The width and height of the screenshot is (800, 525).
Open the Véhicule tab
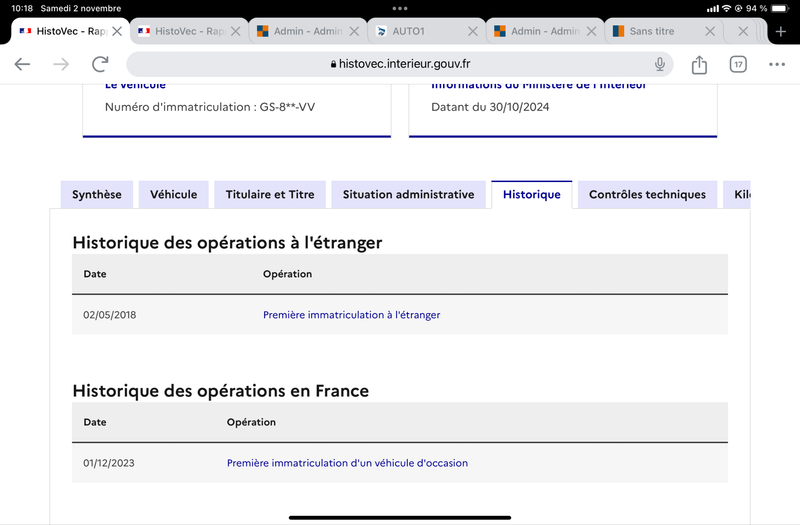[x=173, y=194]
